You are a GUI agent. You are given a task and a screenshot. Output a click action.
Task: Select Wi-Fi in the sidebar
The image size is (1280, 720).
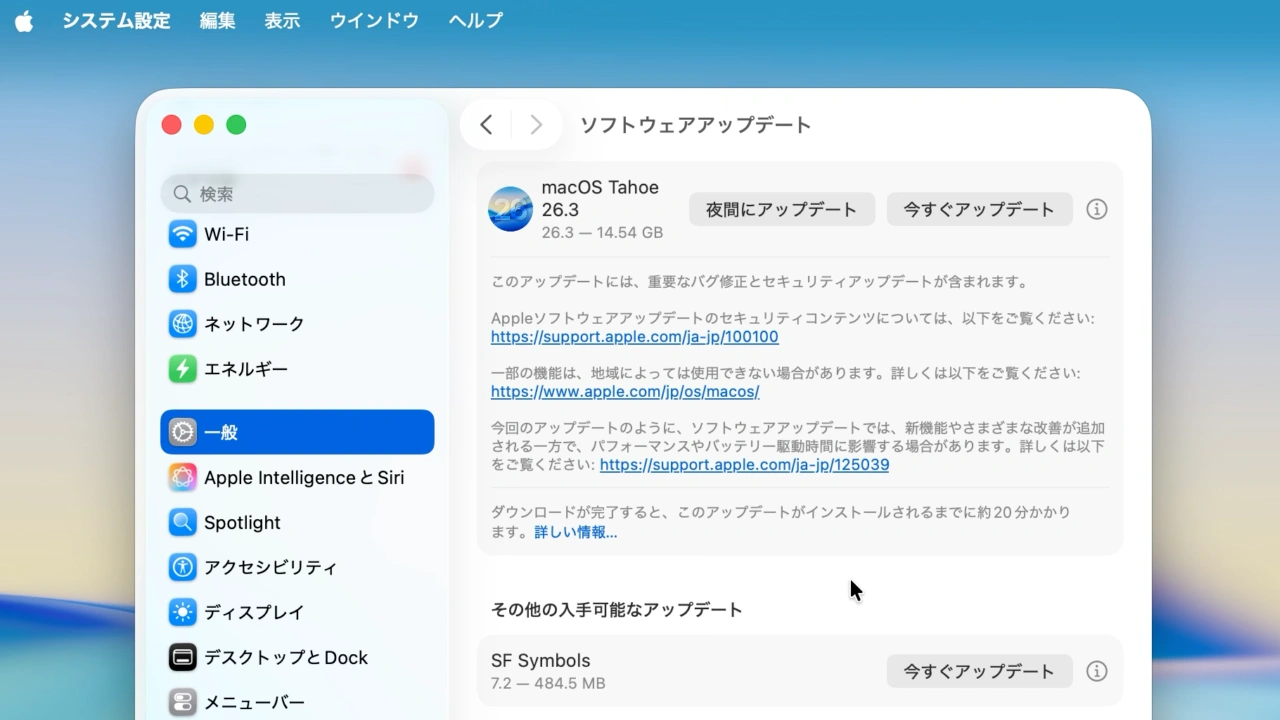pyautogui.click(x=224, y=234)
